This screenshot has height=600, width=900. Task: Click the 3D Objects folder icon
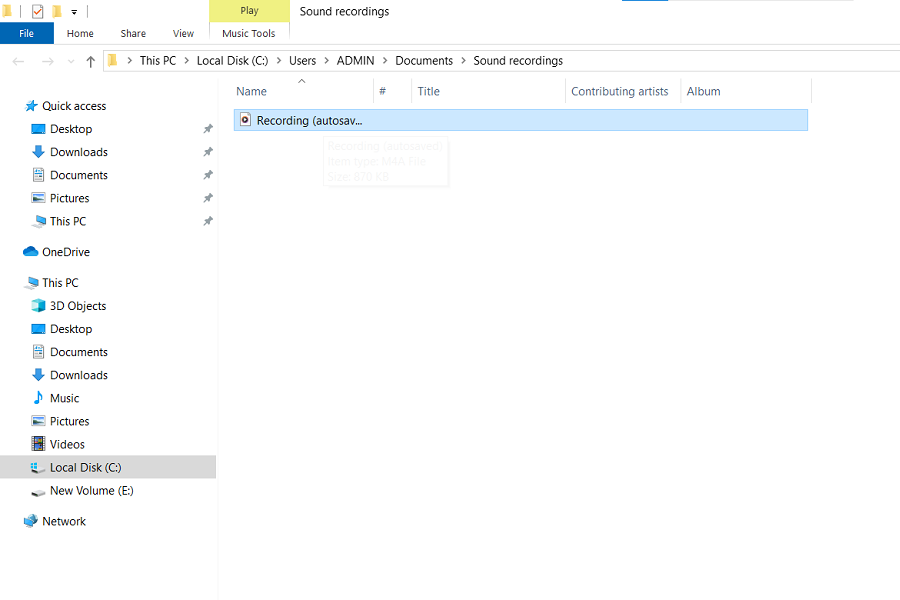(38, 306)
